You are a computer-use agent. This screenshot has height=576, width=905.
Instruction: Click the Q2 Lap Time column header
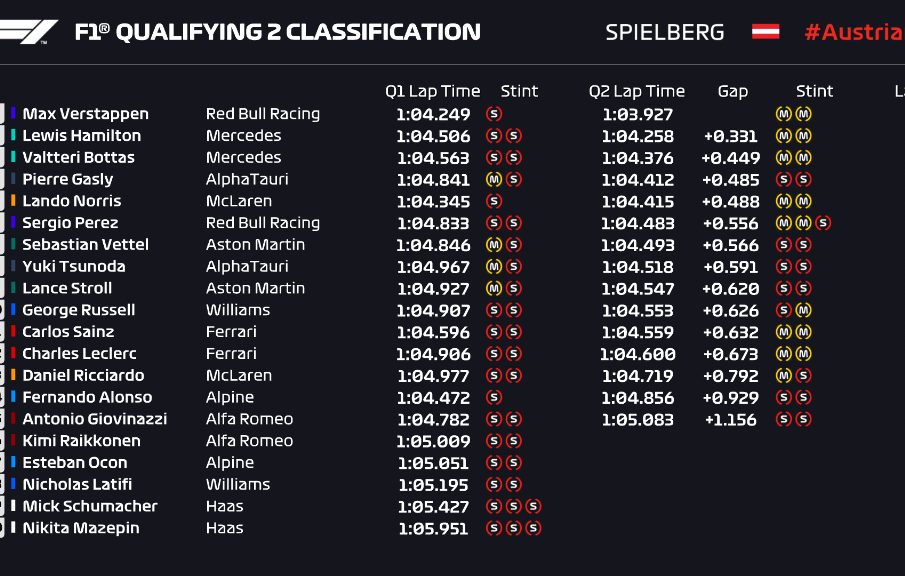click(637, 91)
